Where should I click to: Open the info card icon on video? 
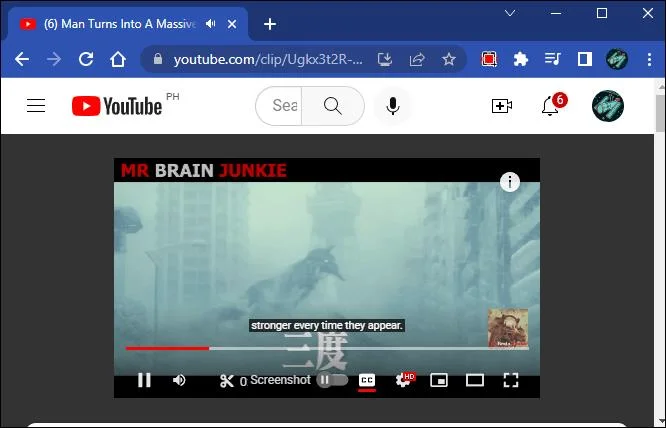[510, 182]
